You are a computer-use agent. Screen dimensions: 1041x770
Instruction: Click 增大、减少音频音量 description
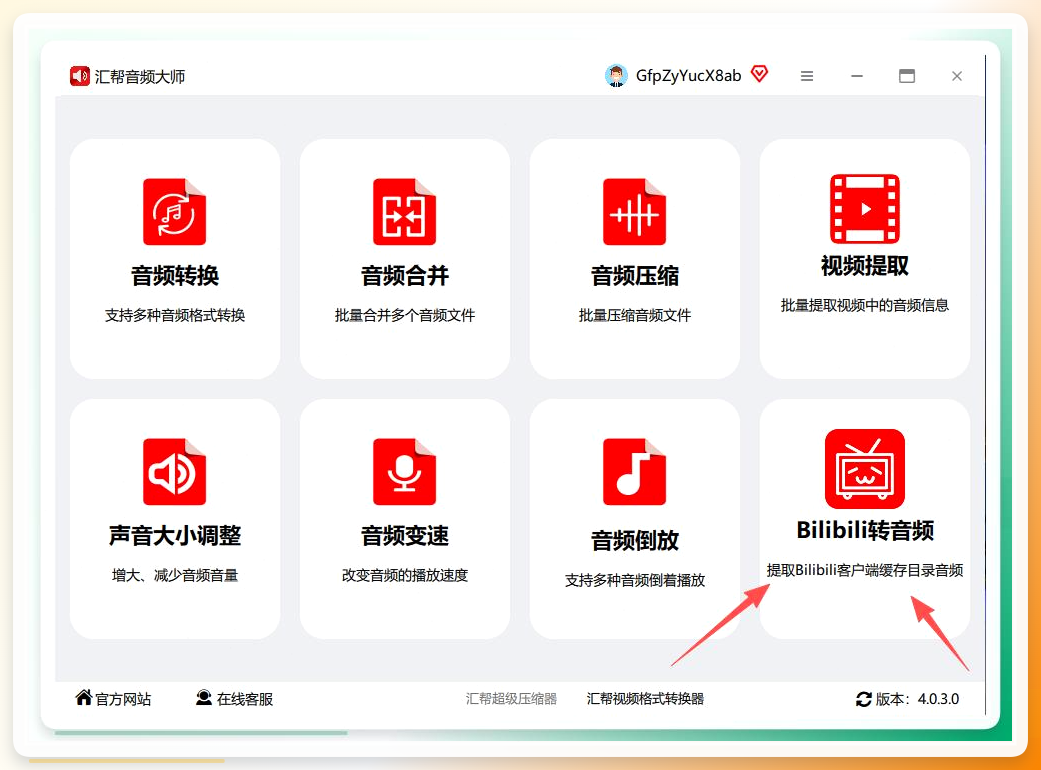175,576
